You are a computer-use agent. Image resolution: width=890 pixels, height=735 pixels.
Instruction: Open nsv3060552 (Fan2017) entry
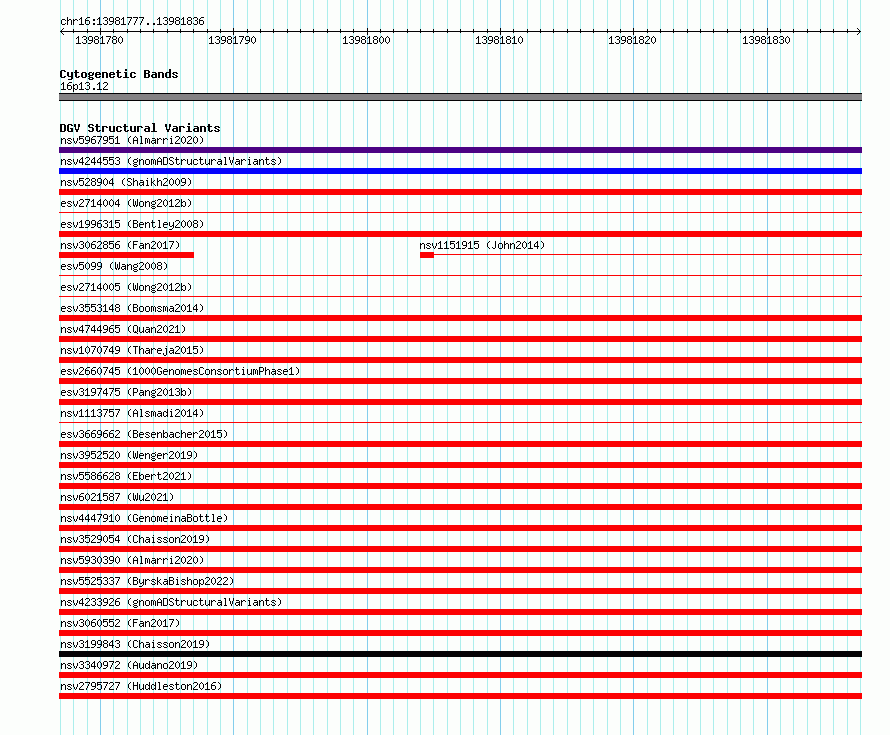tap(120, 623)
